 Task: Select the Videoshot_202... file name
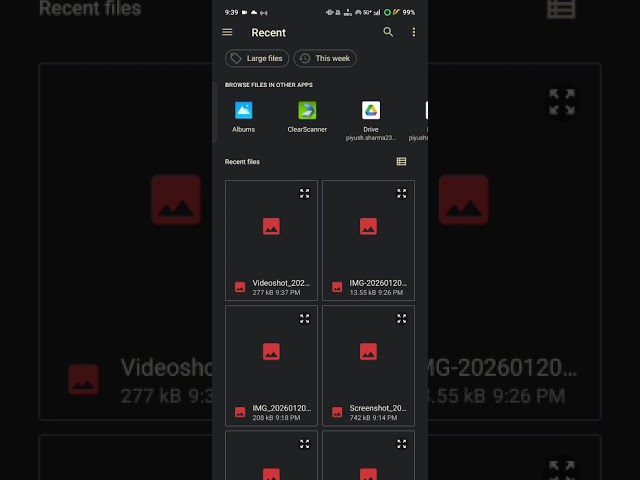pyautogui.click(x=281, y=283)
